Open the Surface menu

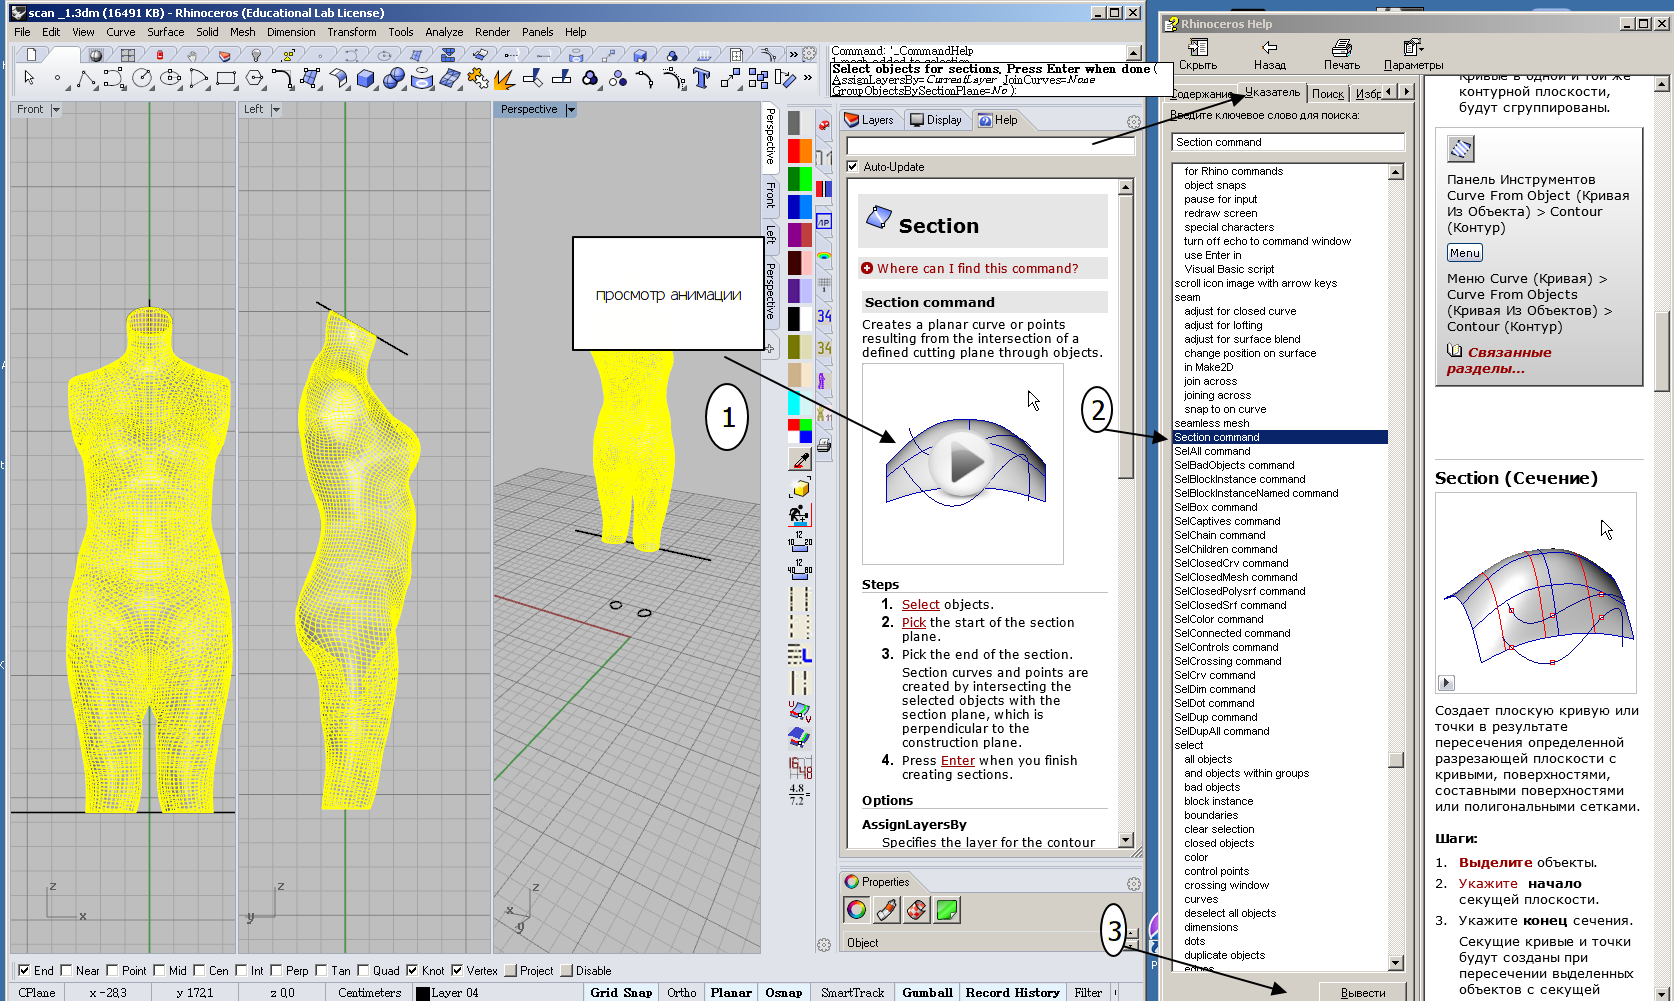(165, 32)
